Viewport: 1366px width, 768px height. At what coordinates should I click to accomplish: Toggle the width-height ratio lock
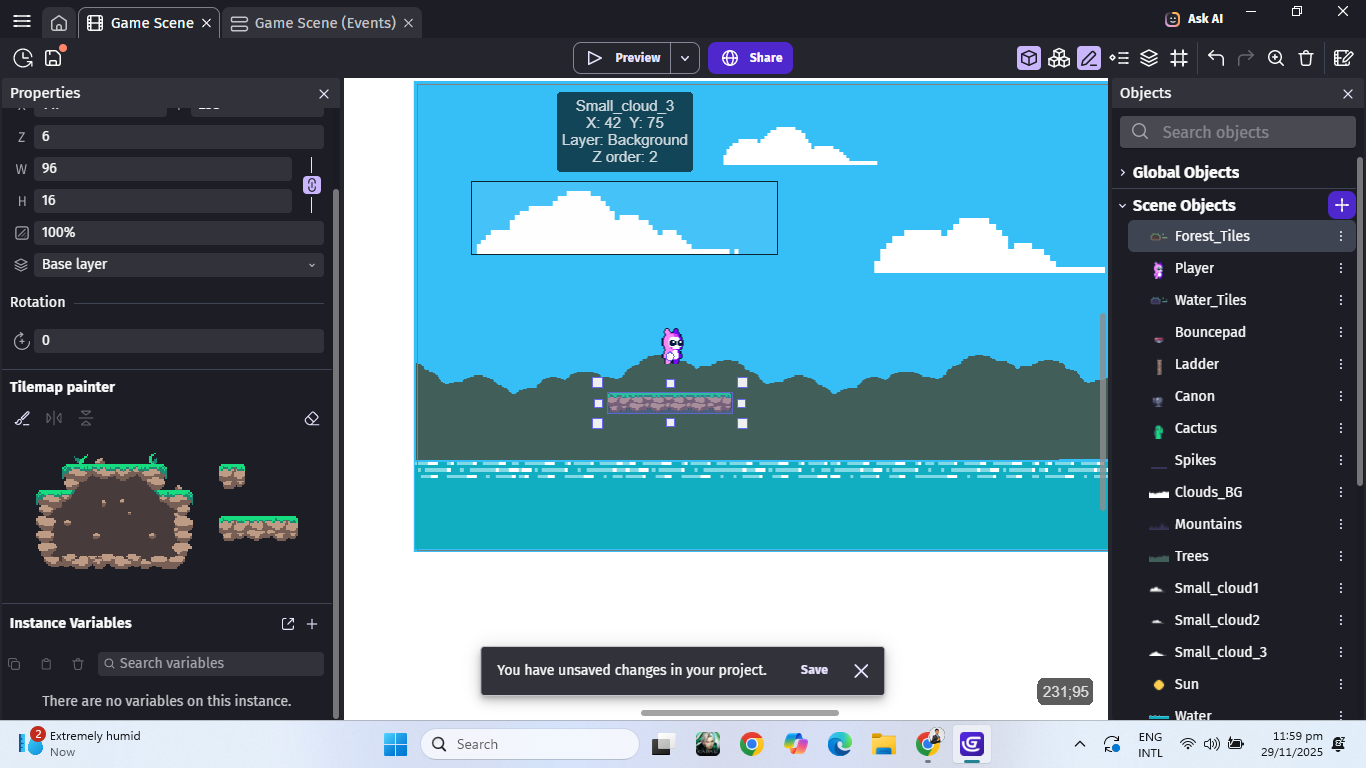[x=311, y=185]
